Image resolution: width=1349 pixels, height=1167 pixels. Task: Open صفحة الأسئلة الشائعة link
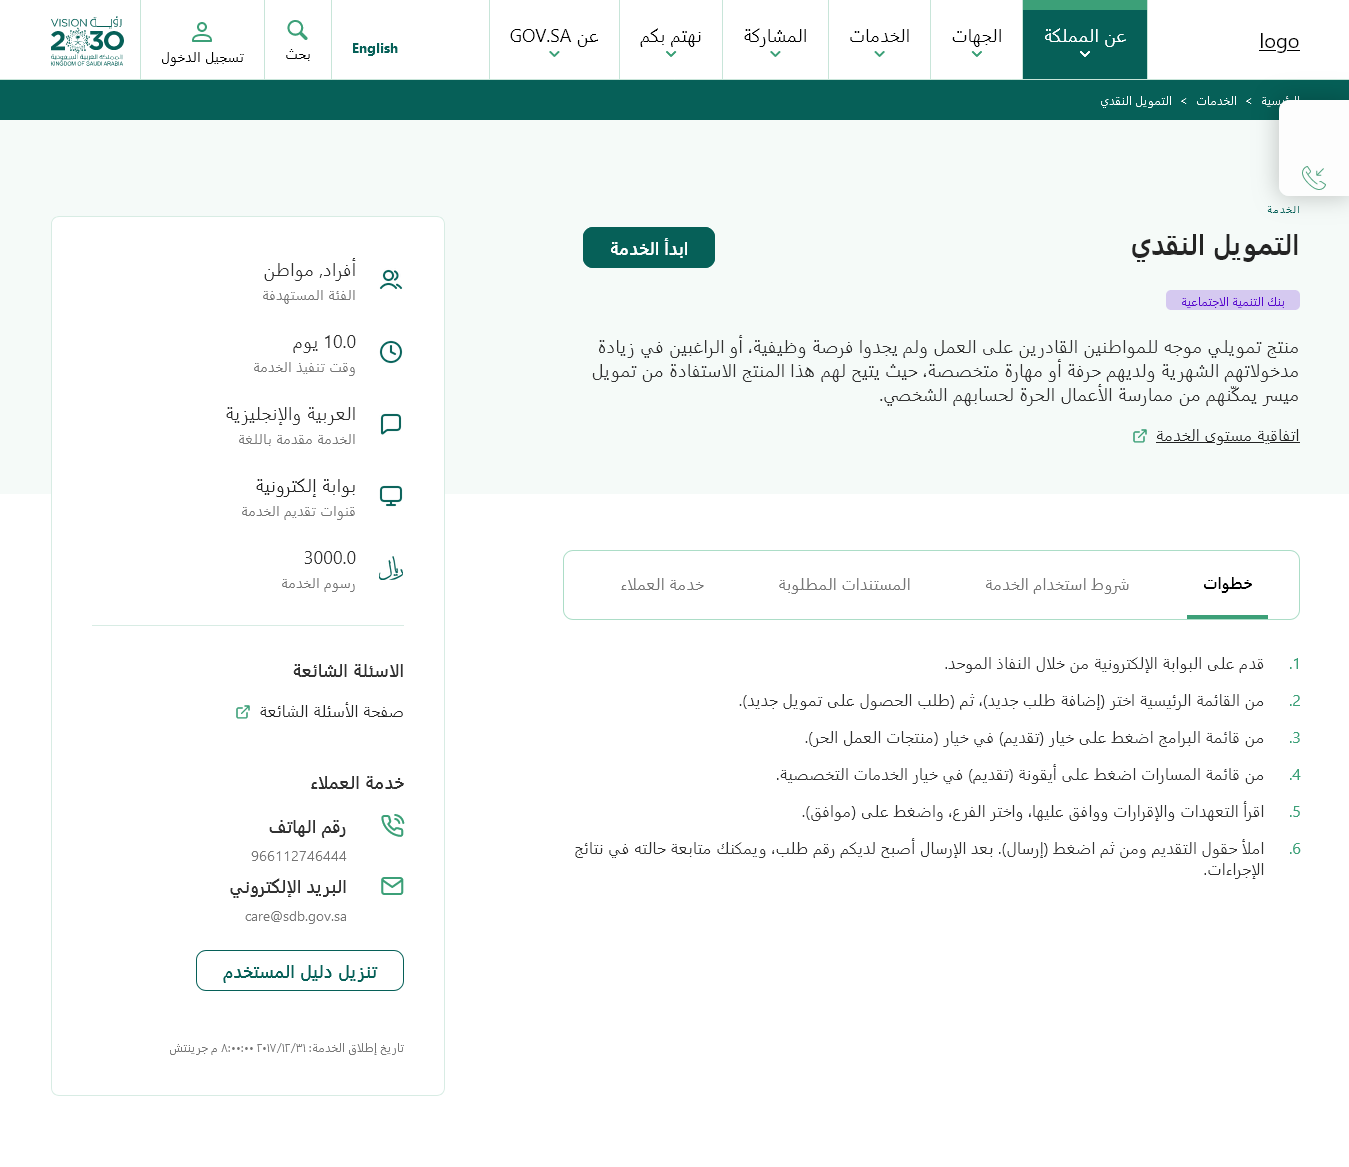point(331,712)
